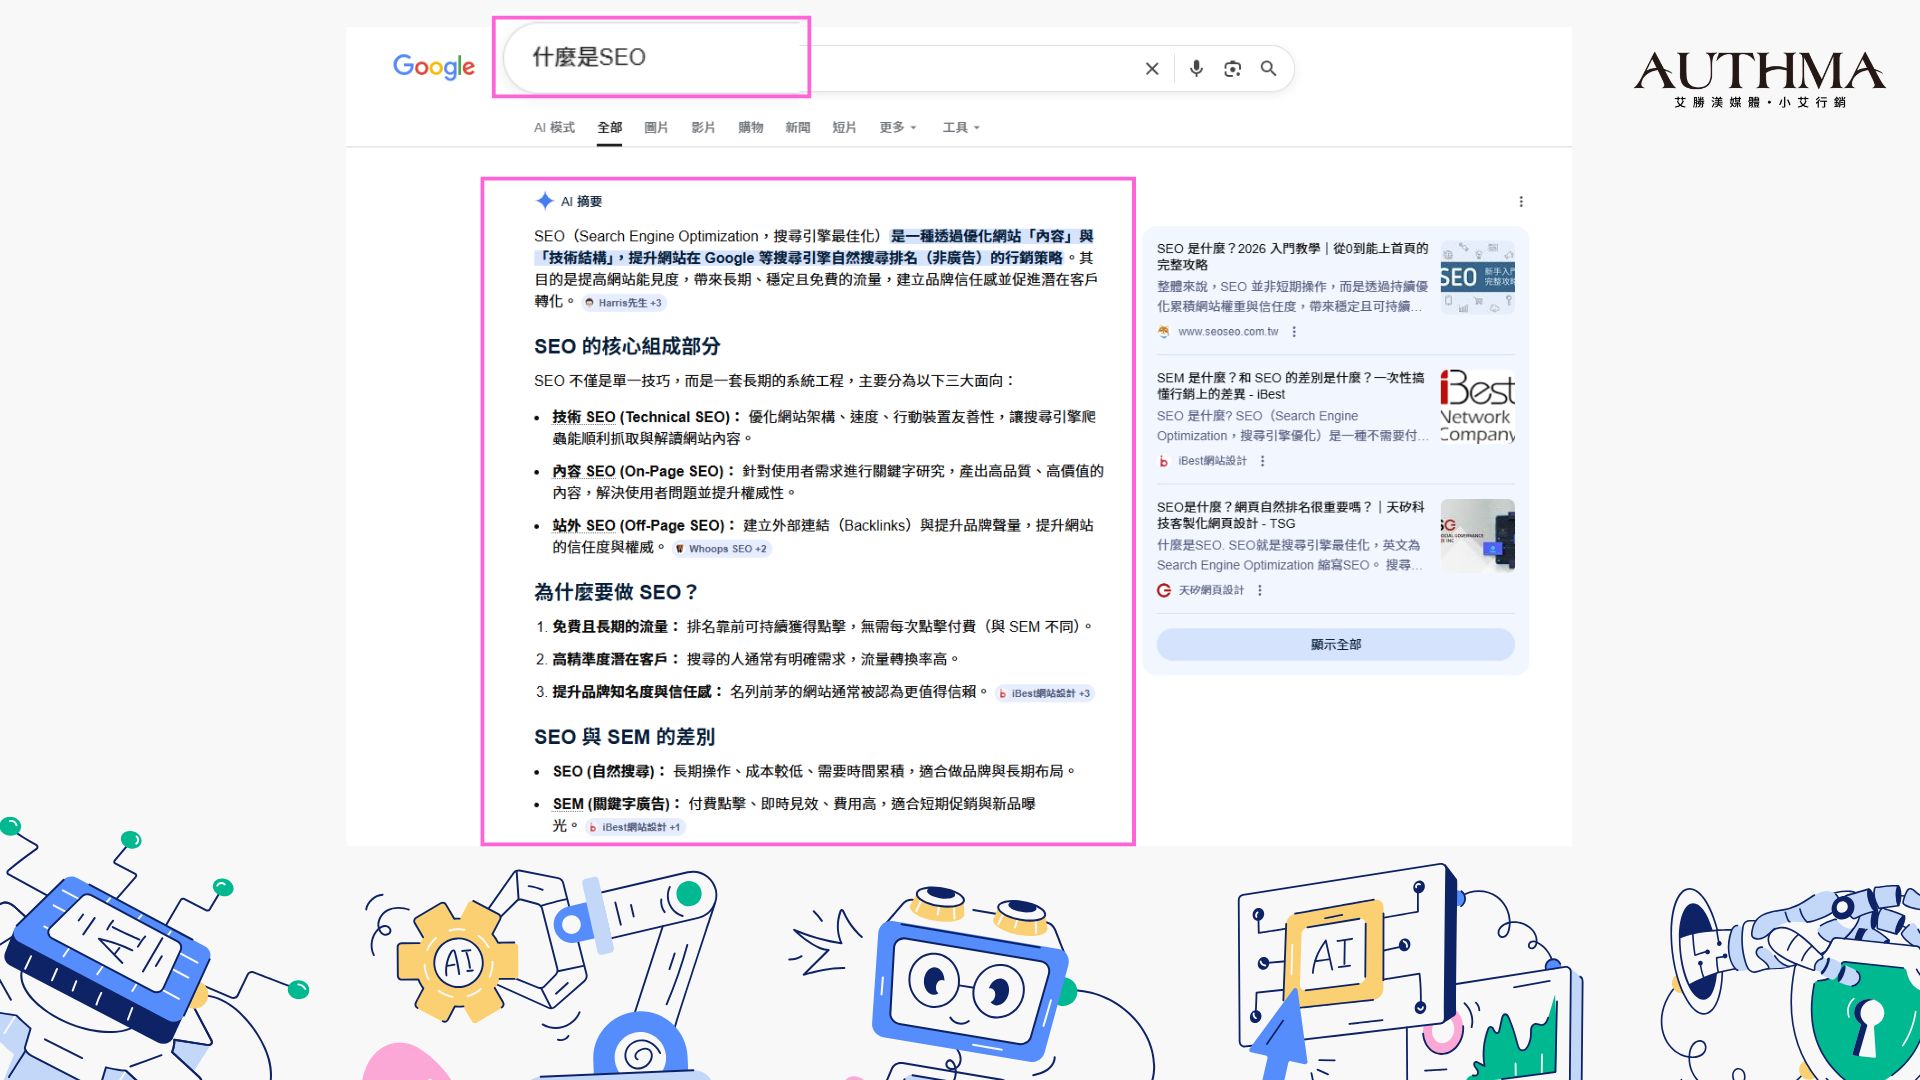Click the AUTHMA logo
Image resolution: width=1920 pixels, height=1080 pixels.
1760,80
